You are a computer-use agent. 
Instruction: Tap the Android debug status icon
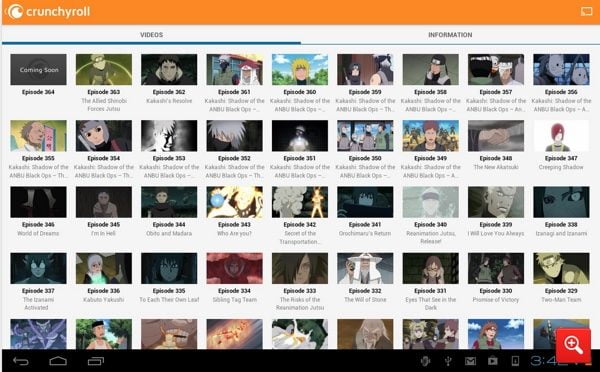pyautogui.click(x=425, y=361)
